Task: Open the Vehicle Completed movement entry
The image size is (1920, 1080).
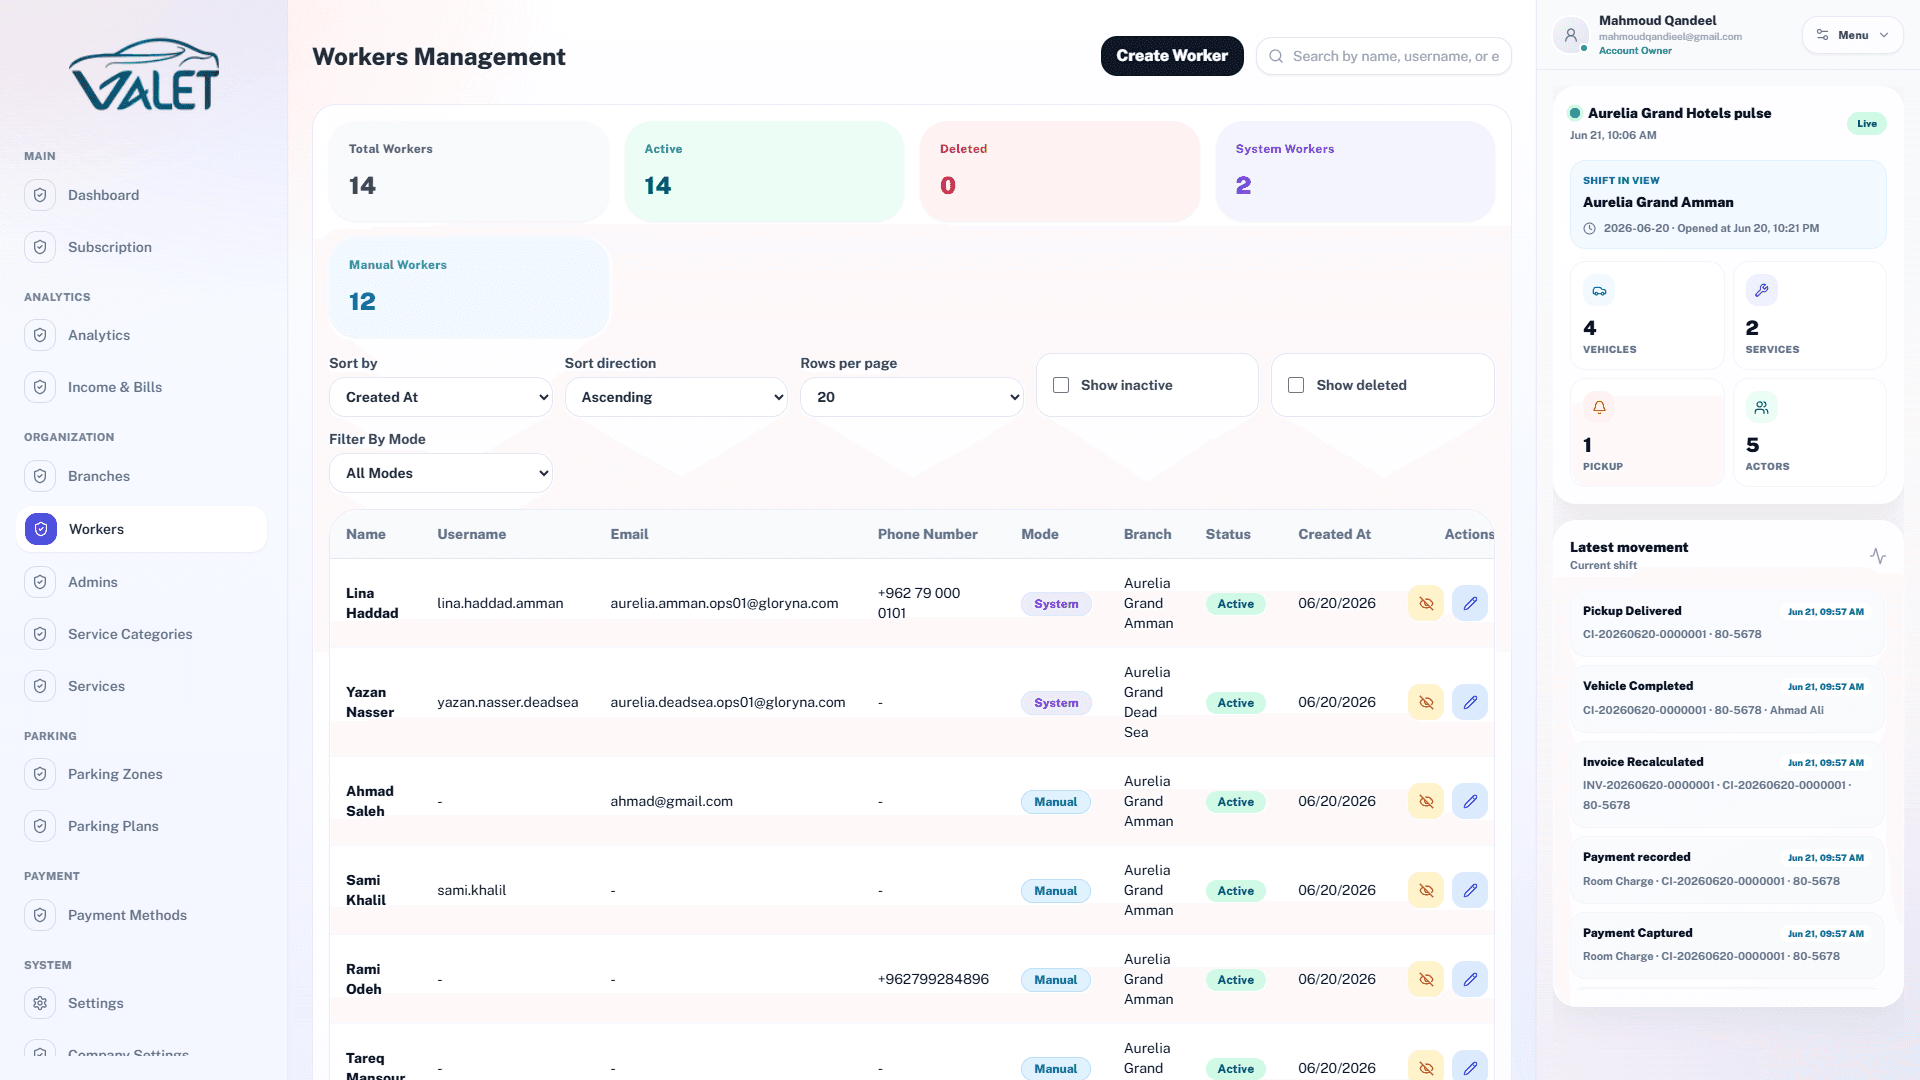Action: [1727, 698]
